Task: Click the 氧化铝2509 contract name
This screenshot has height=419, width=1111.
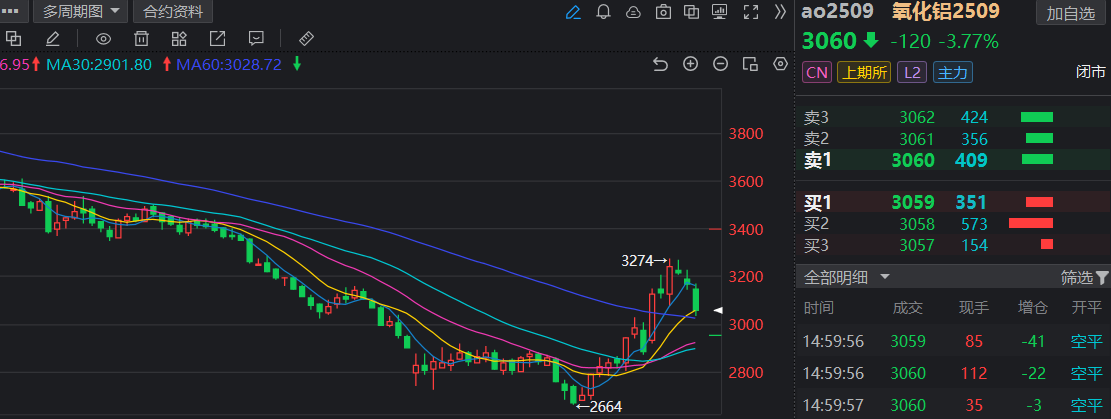Action: 944,11
